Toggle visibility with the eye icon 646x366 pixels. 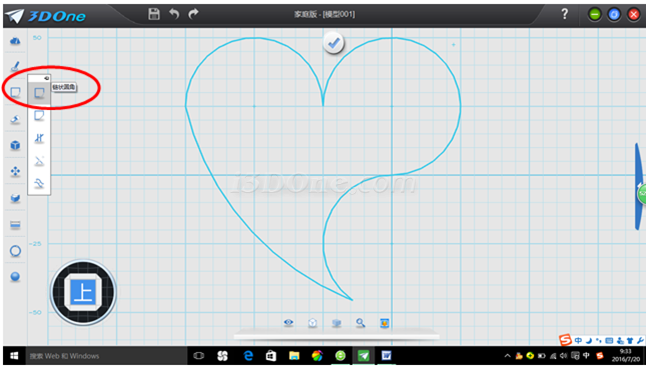coord(289,323)
